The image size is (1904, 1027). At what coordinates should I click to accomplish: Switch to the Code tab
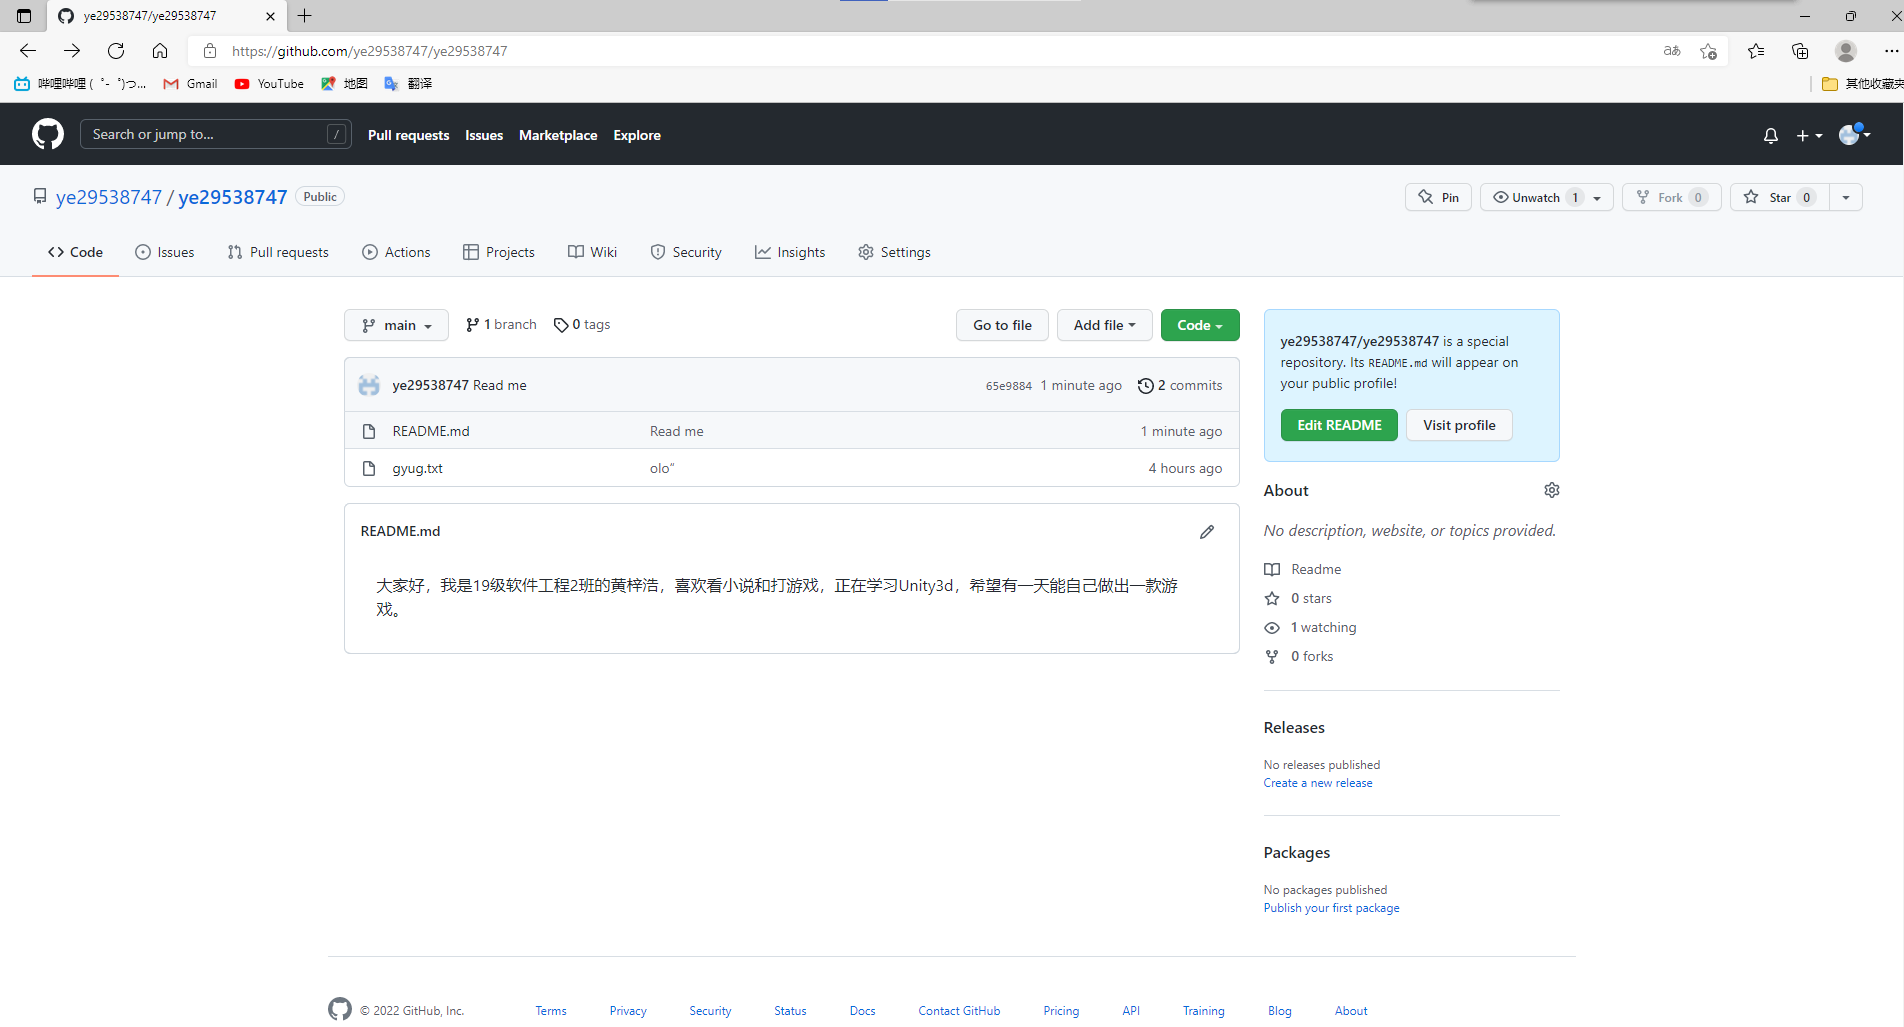click(75, 252)
